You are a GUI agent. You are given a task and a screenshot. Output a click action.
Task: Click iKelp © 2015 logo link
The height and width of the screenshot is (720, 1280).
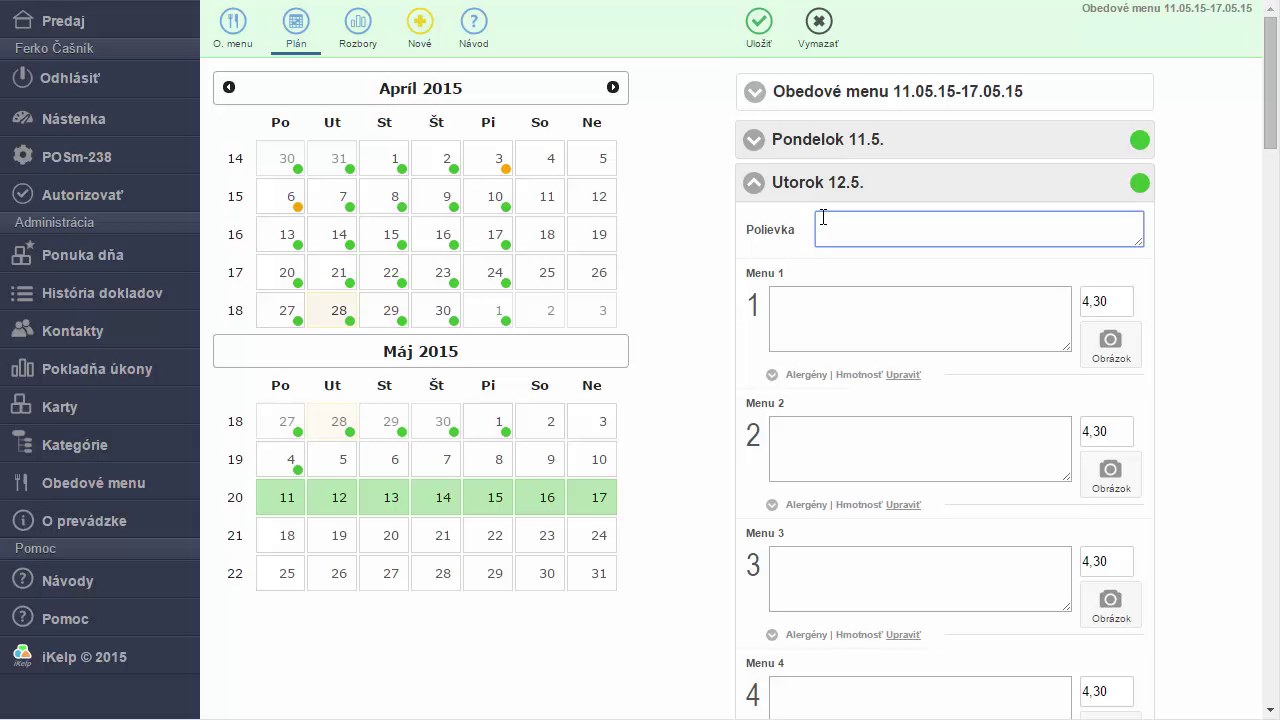click(x=100, y=657)
